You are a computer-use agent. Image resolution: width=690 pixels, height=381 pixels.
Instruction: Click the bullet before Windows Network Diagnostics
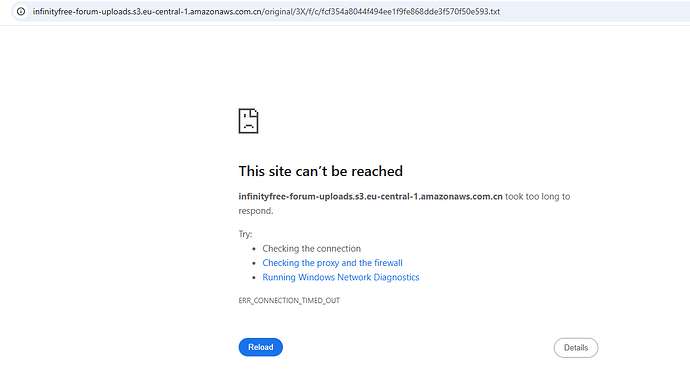point(254,278)
